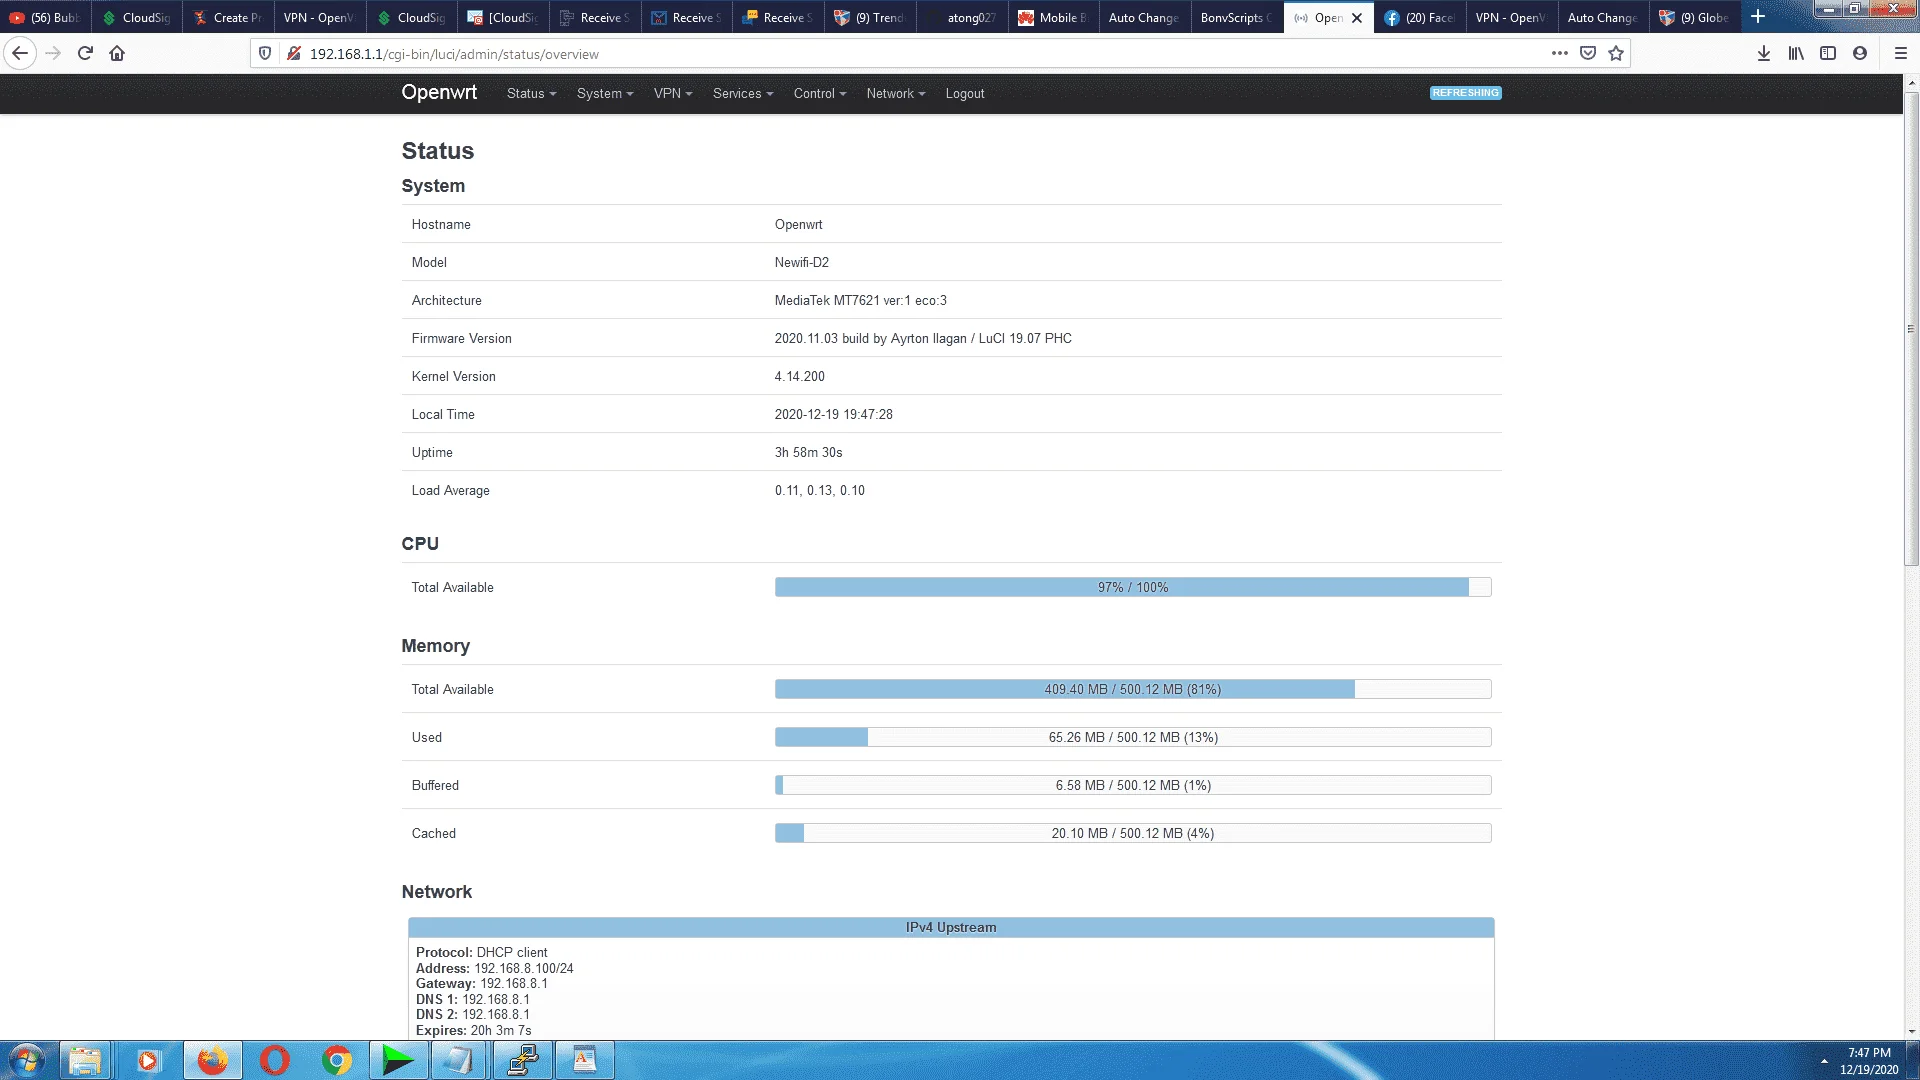Select the Newifi-D2 model value
The image size is (1920, 1080).
click(x=802, y=263)
